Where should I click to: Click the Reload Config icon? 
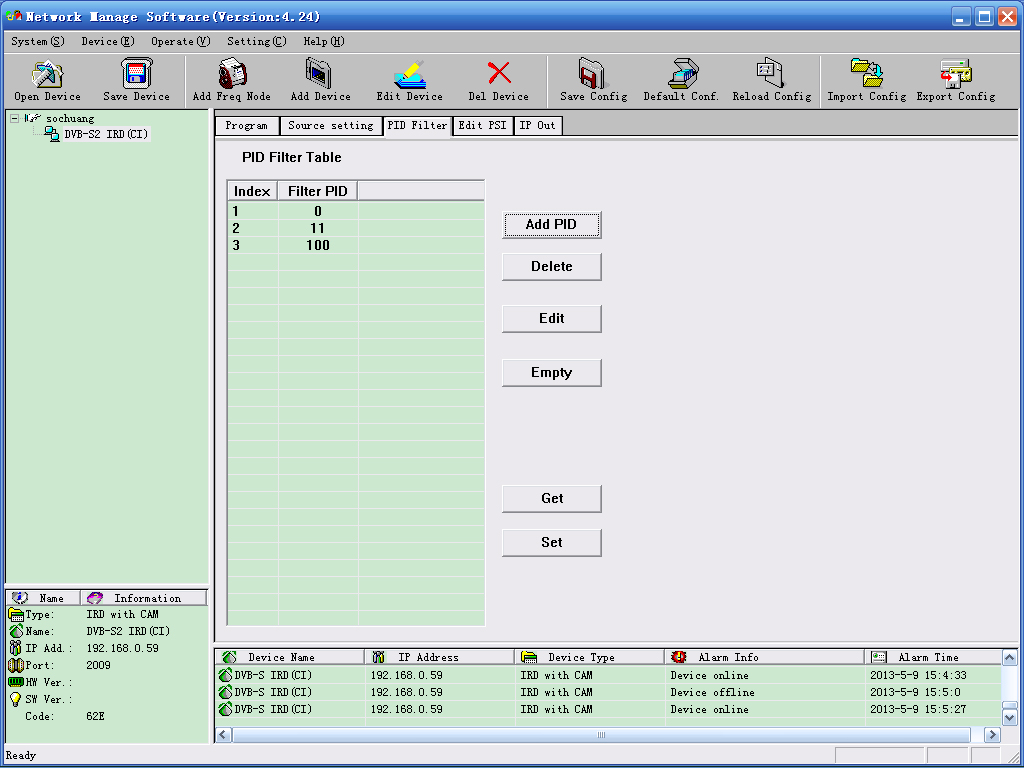[771, 74]
